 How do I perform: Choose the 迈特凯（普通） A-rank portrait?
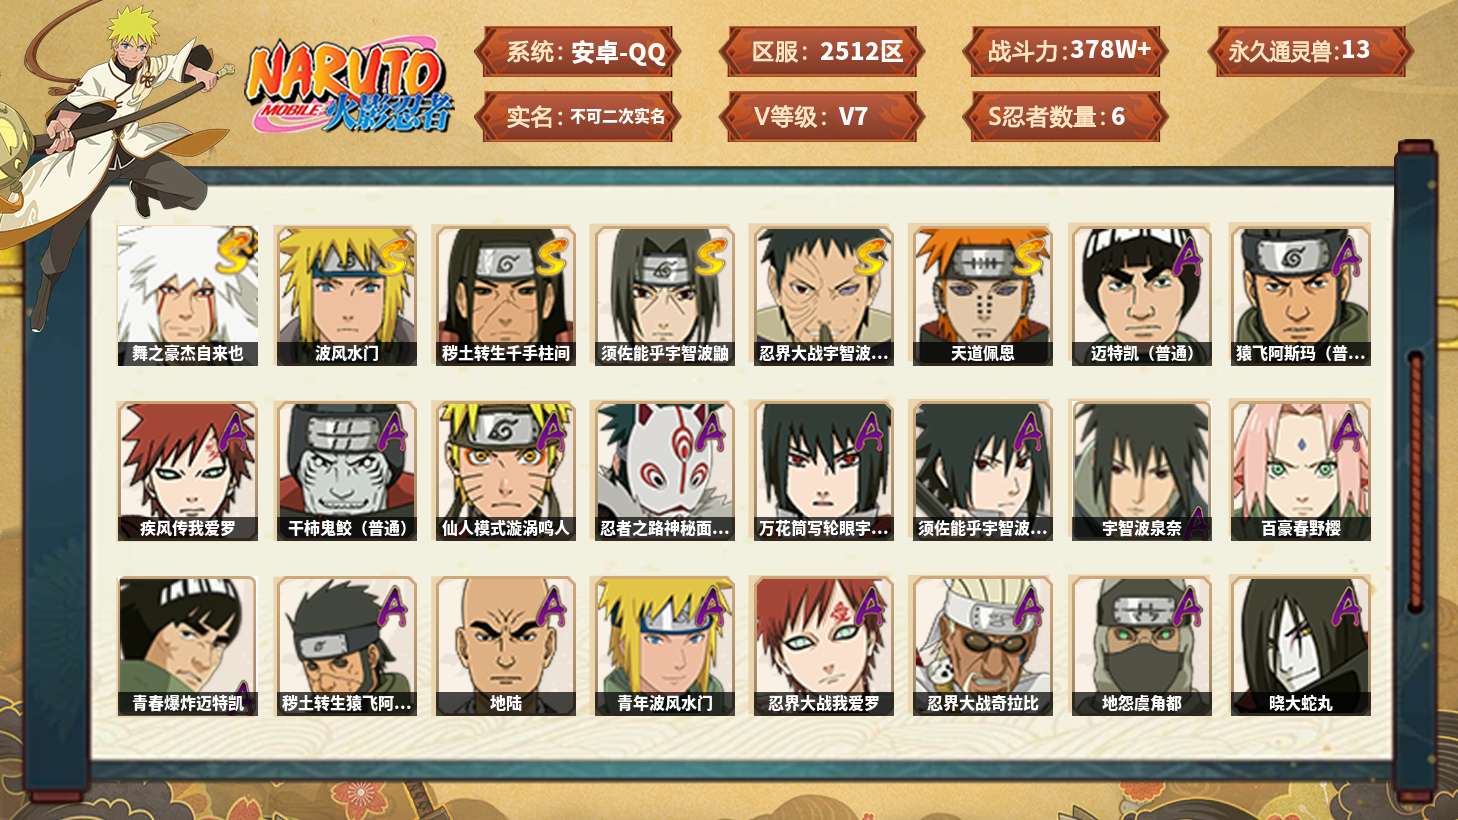(1141, 295)
